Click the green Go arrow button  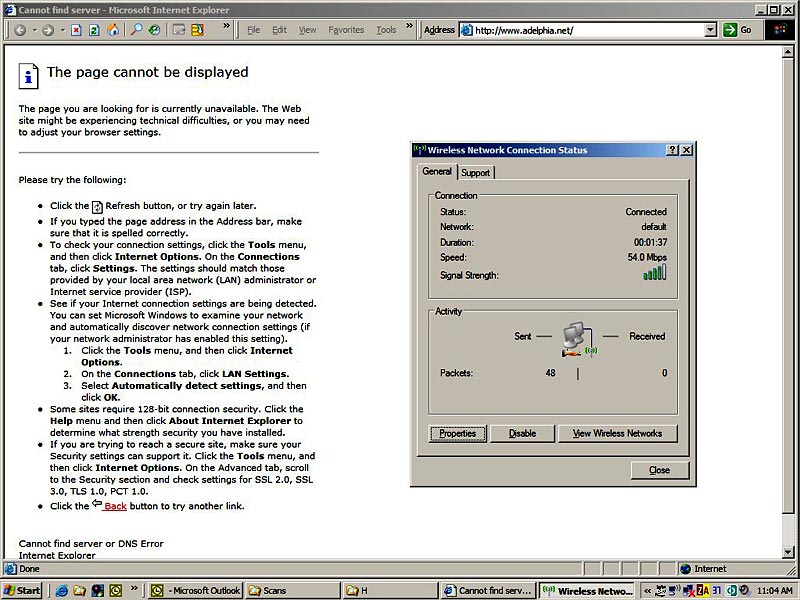738,30
